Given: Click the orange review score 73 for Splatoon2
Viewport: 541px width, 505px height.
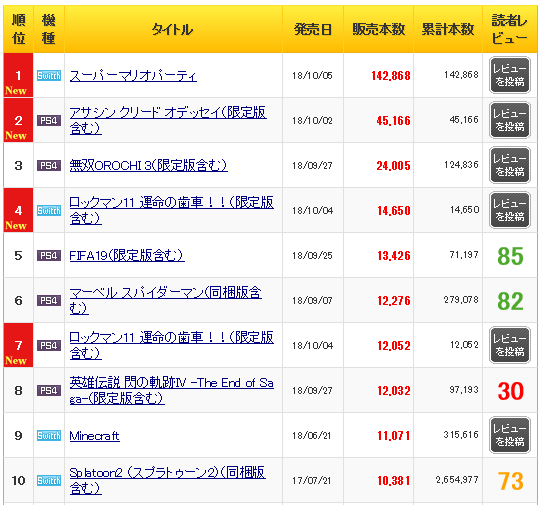Looking at the screenshot, I should pos(510,481).
